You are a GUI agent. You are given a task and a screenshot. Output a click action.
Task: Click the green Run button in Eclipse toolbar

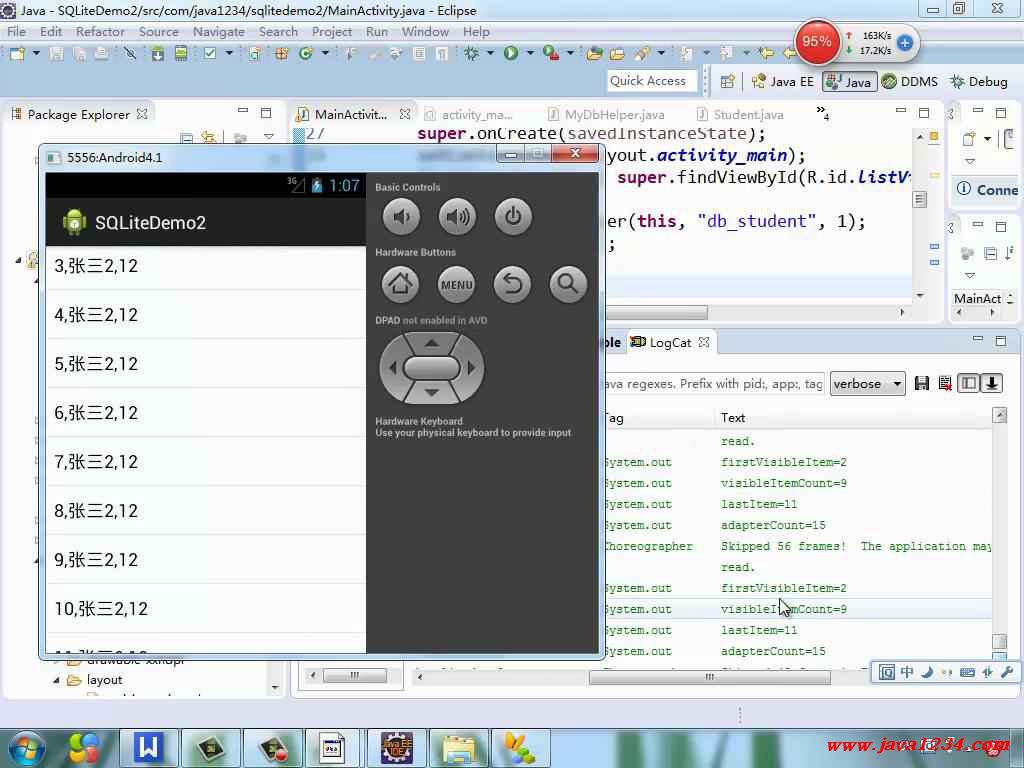pos(511,54)
